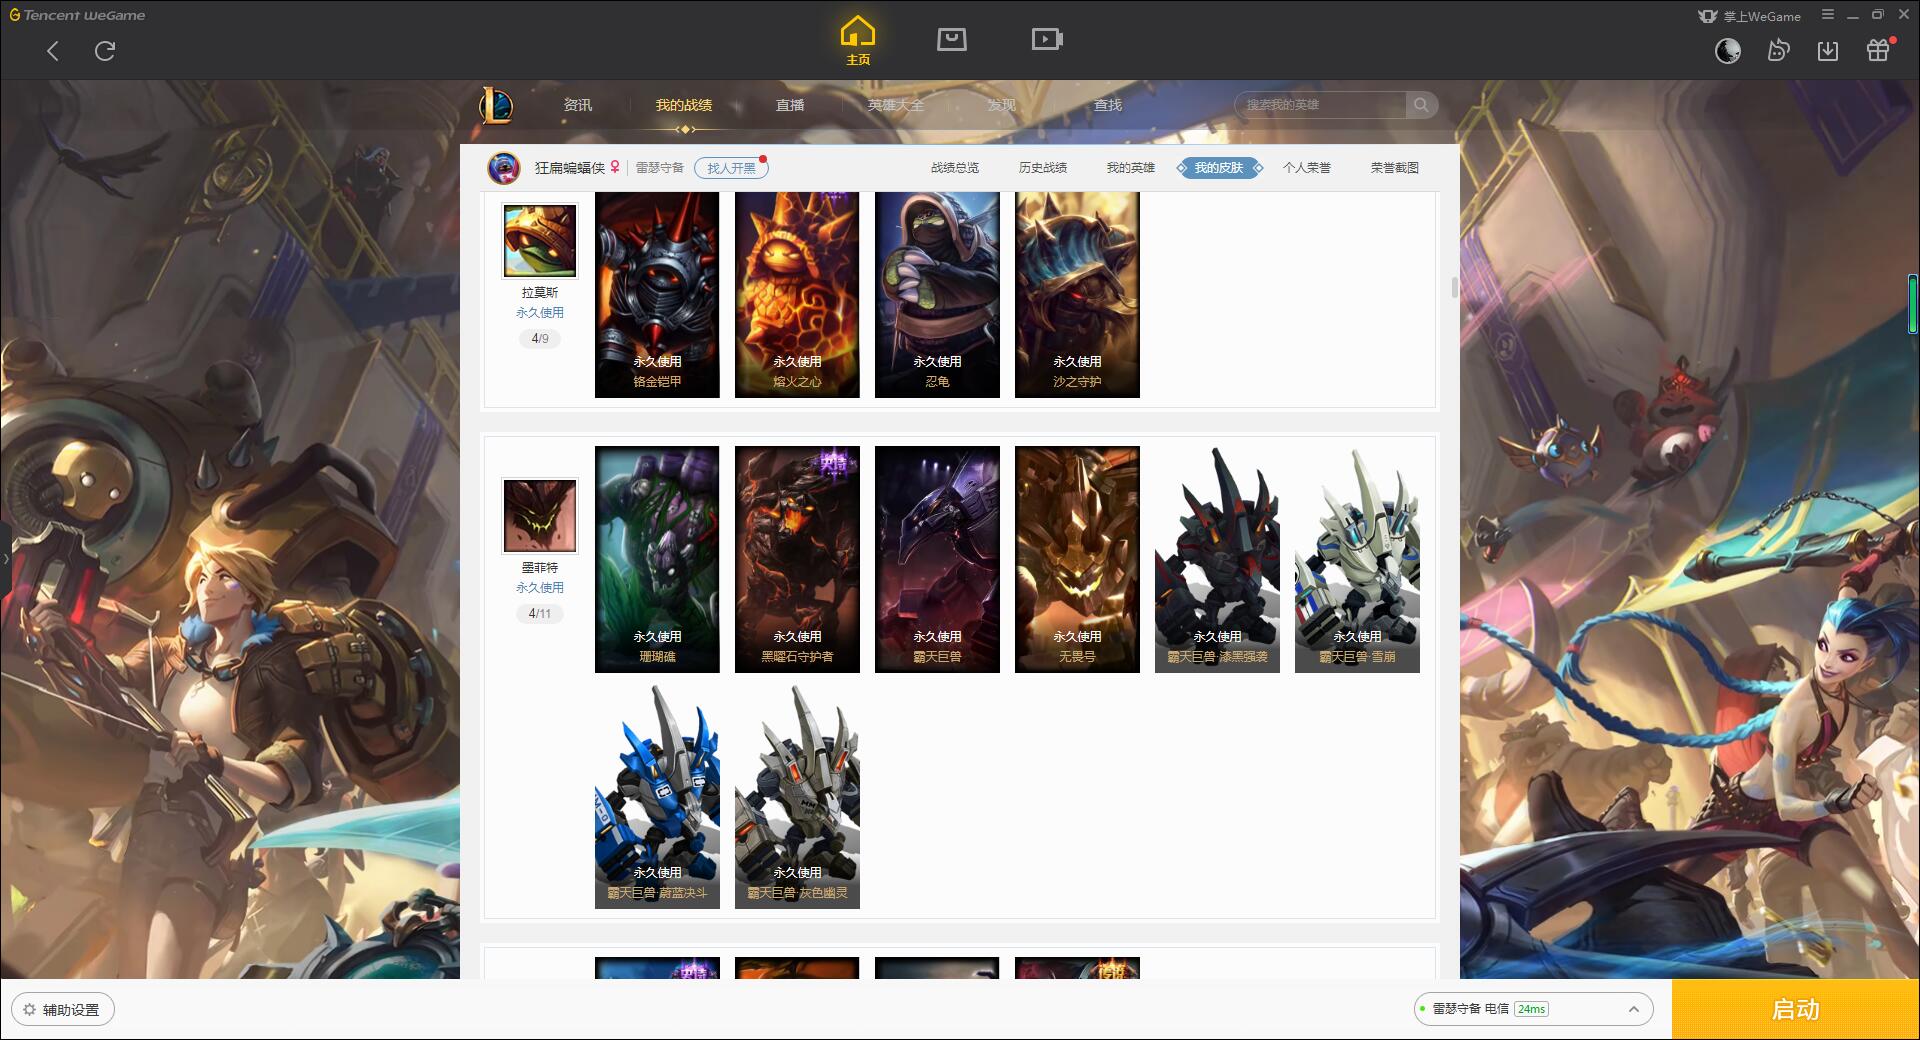Open the 我的战绩 tab
Screen dimensions: 1920x1040
[684, 105]
